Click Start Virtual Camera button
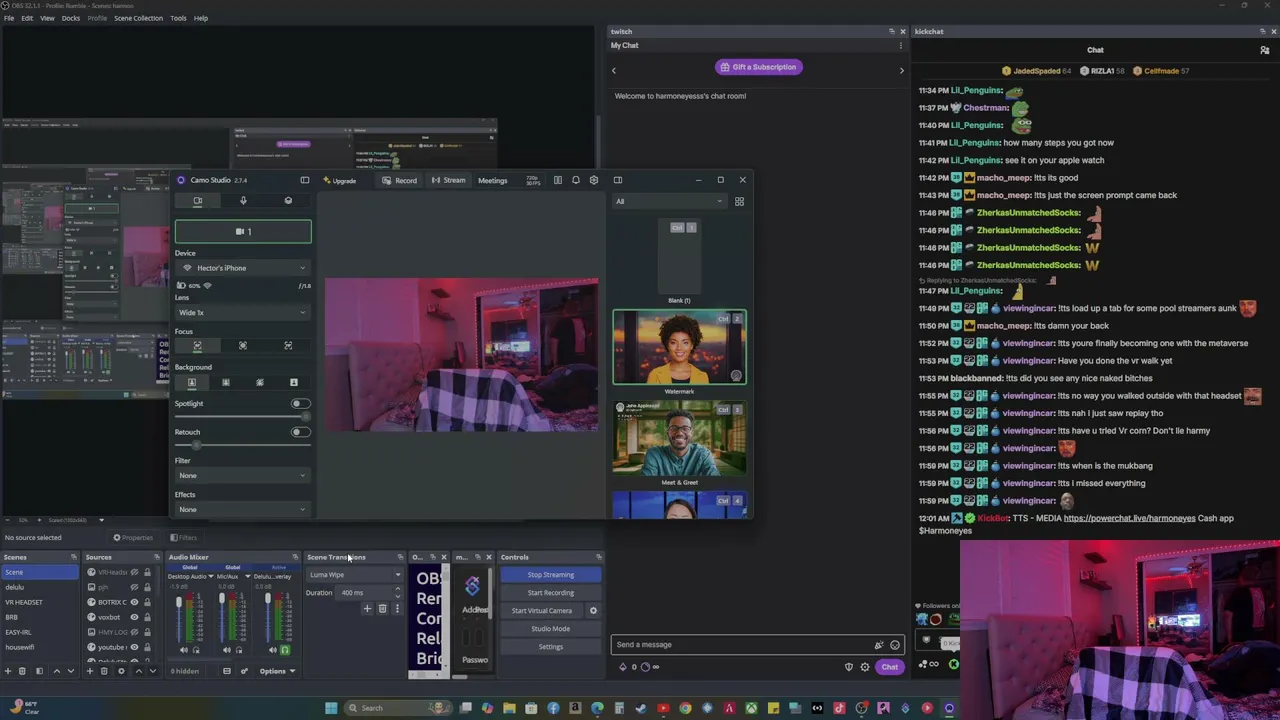 pyautogui.click(x=542, y=611)
